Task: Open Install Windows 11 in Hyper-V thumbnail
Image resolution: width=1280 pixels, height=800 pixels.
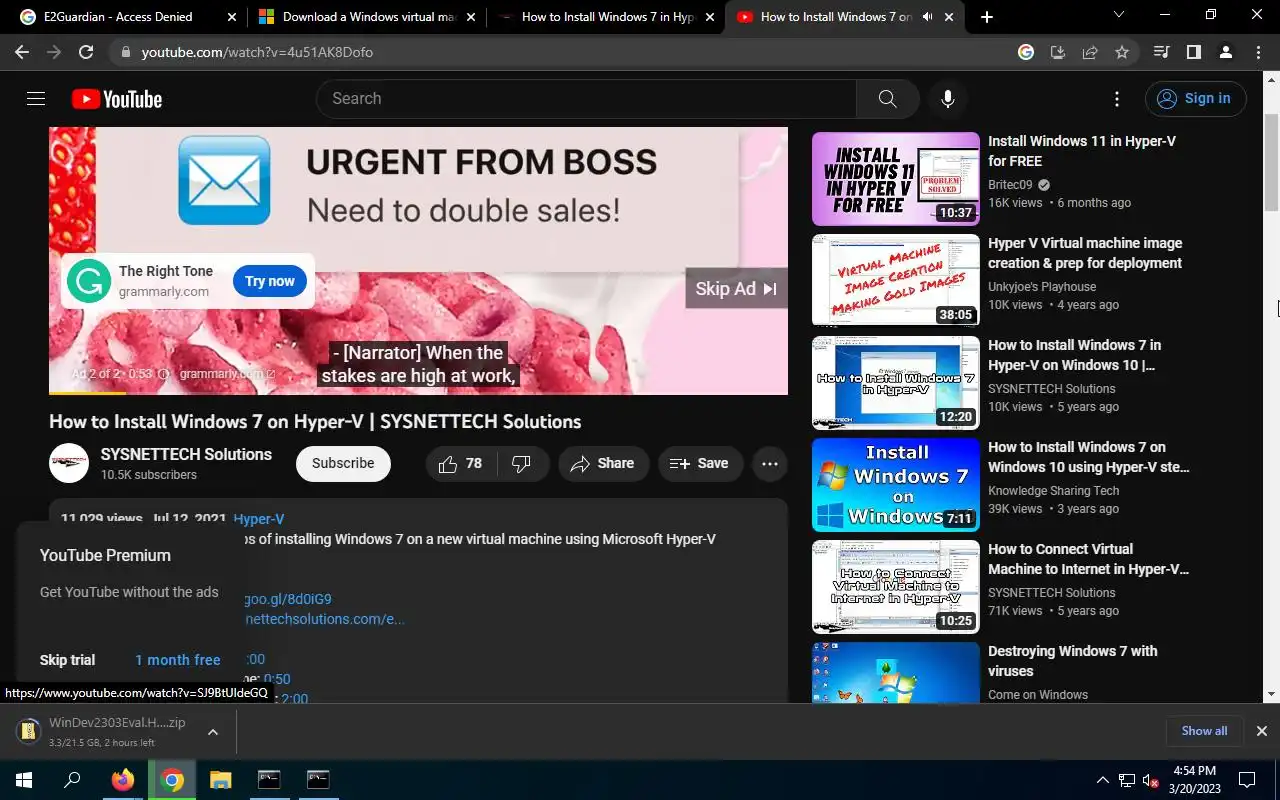Action: pyautogui.click(x=896, y=178)
